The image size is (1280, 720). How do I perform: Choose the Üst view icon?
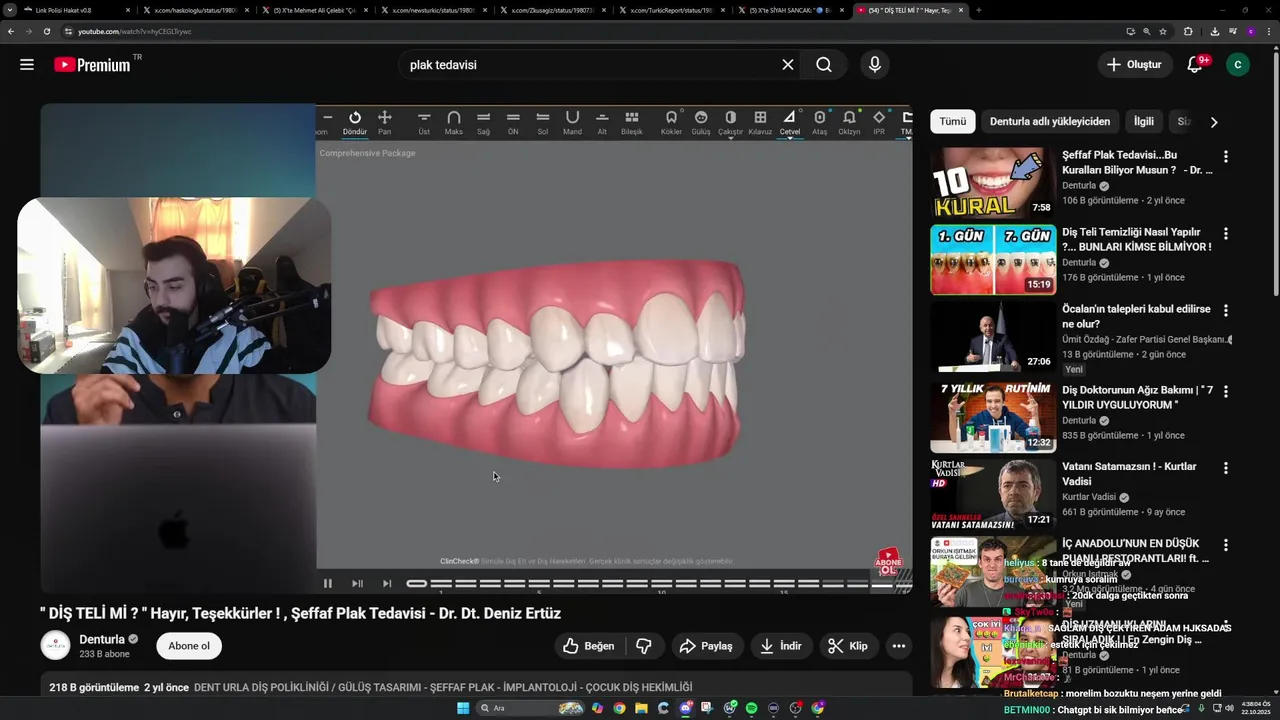coord(424,123)
